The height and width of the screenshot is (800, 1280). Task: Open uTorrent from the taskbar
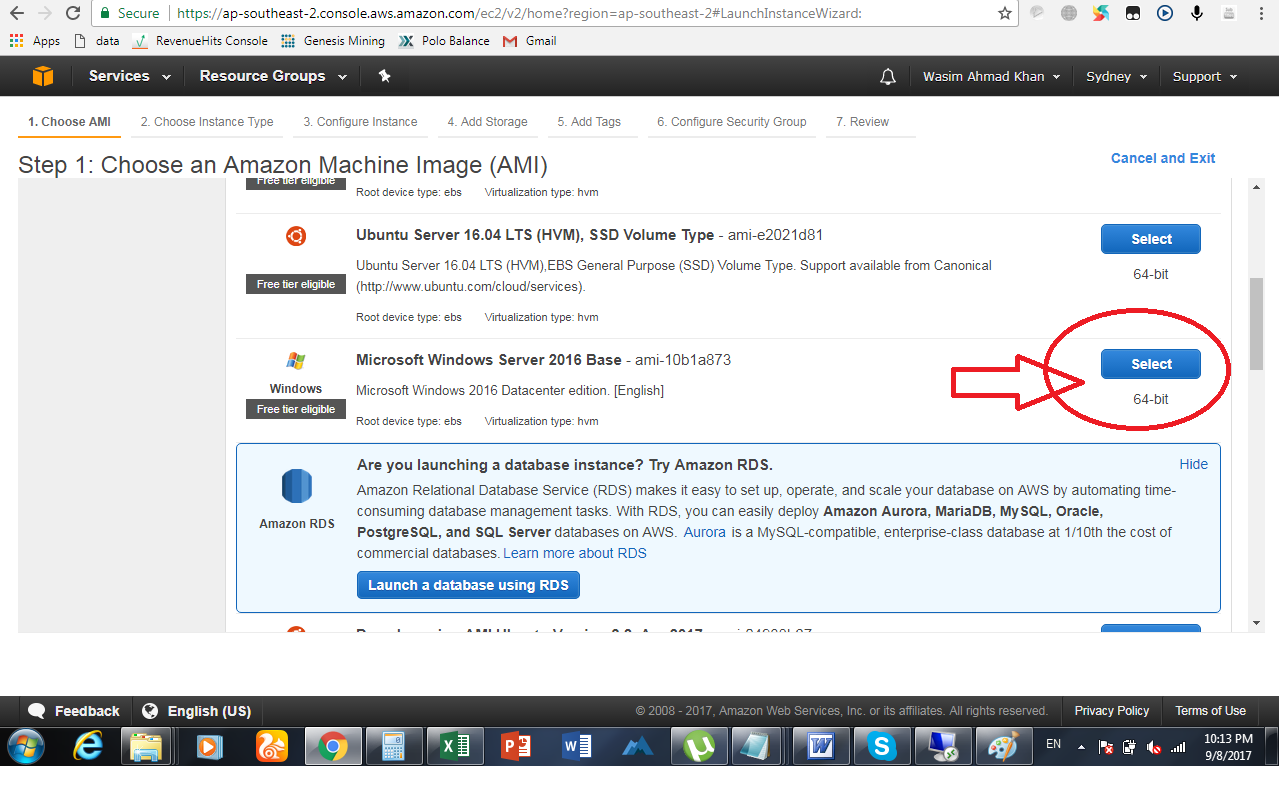click(699, 746)
